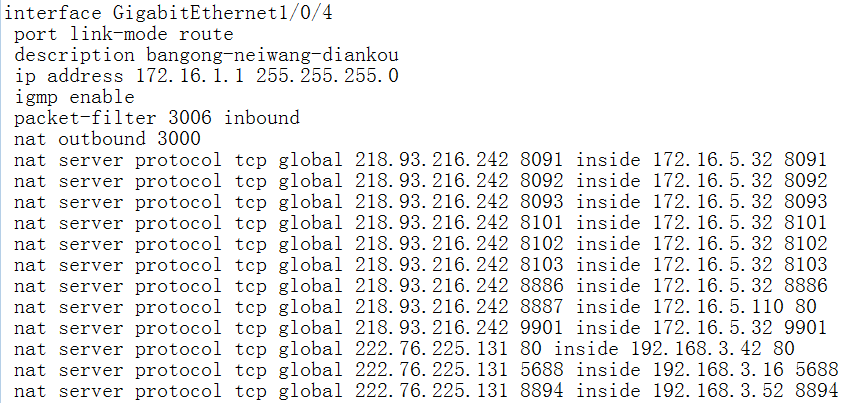Click the nat server line for port 8102

pos(420,244)
